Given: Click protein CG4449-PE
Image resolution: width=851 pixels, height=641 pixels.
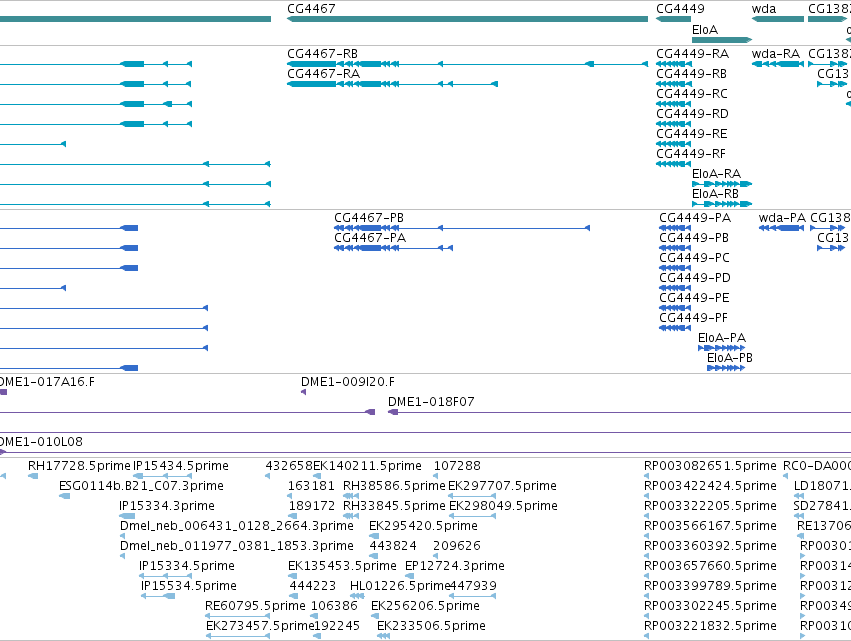Looking at the screenshot, I should (675, 308).
